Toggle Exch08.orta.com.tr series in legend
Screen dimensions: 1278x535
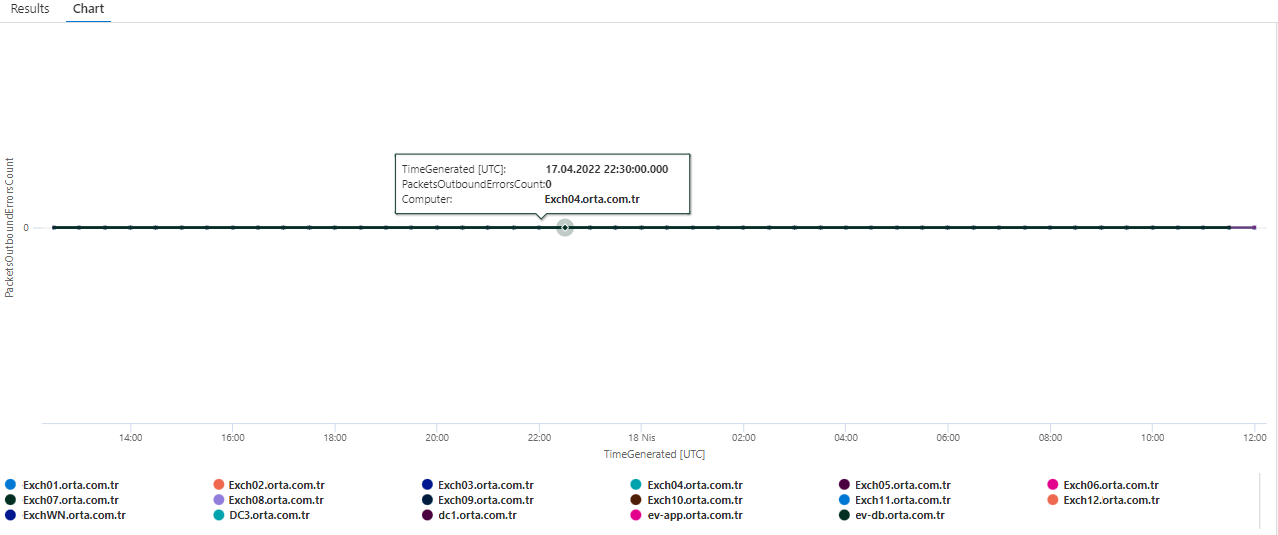(268, 500)
